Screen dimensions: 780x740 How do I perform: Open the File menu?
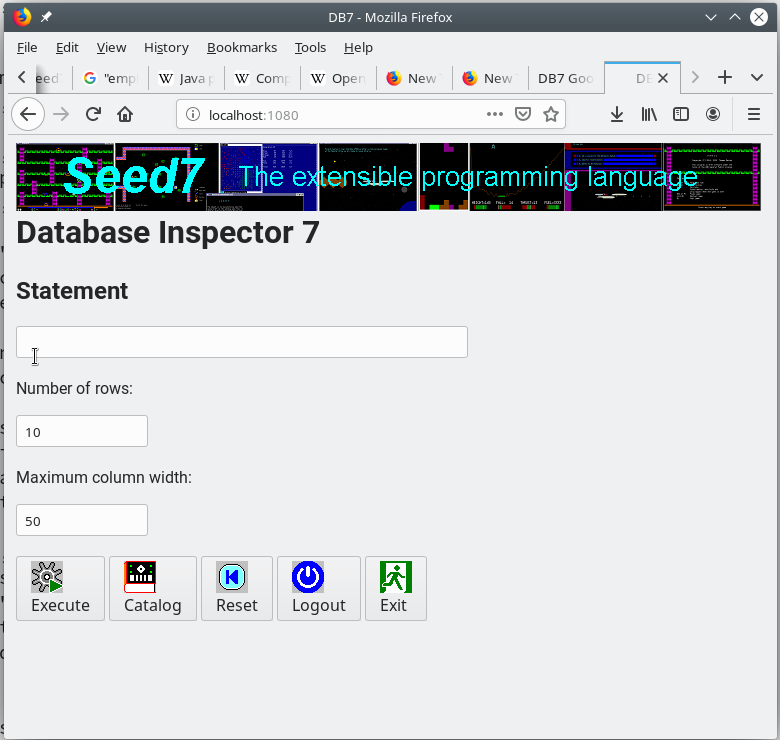(x=27, y=48)
